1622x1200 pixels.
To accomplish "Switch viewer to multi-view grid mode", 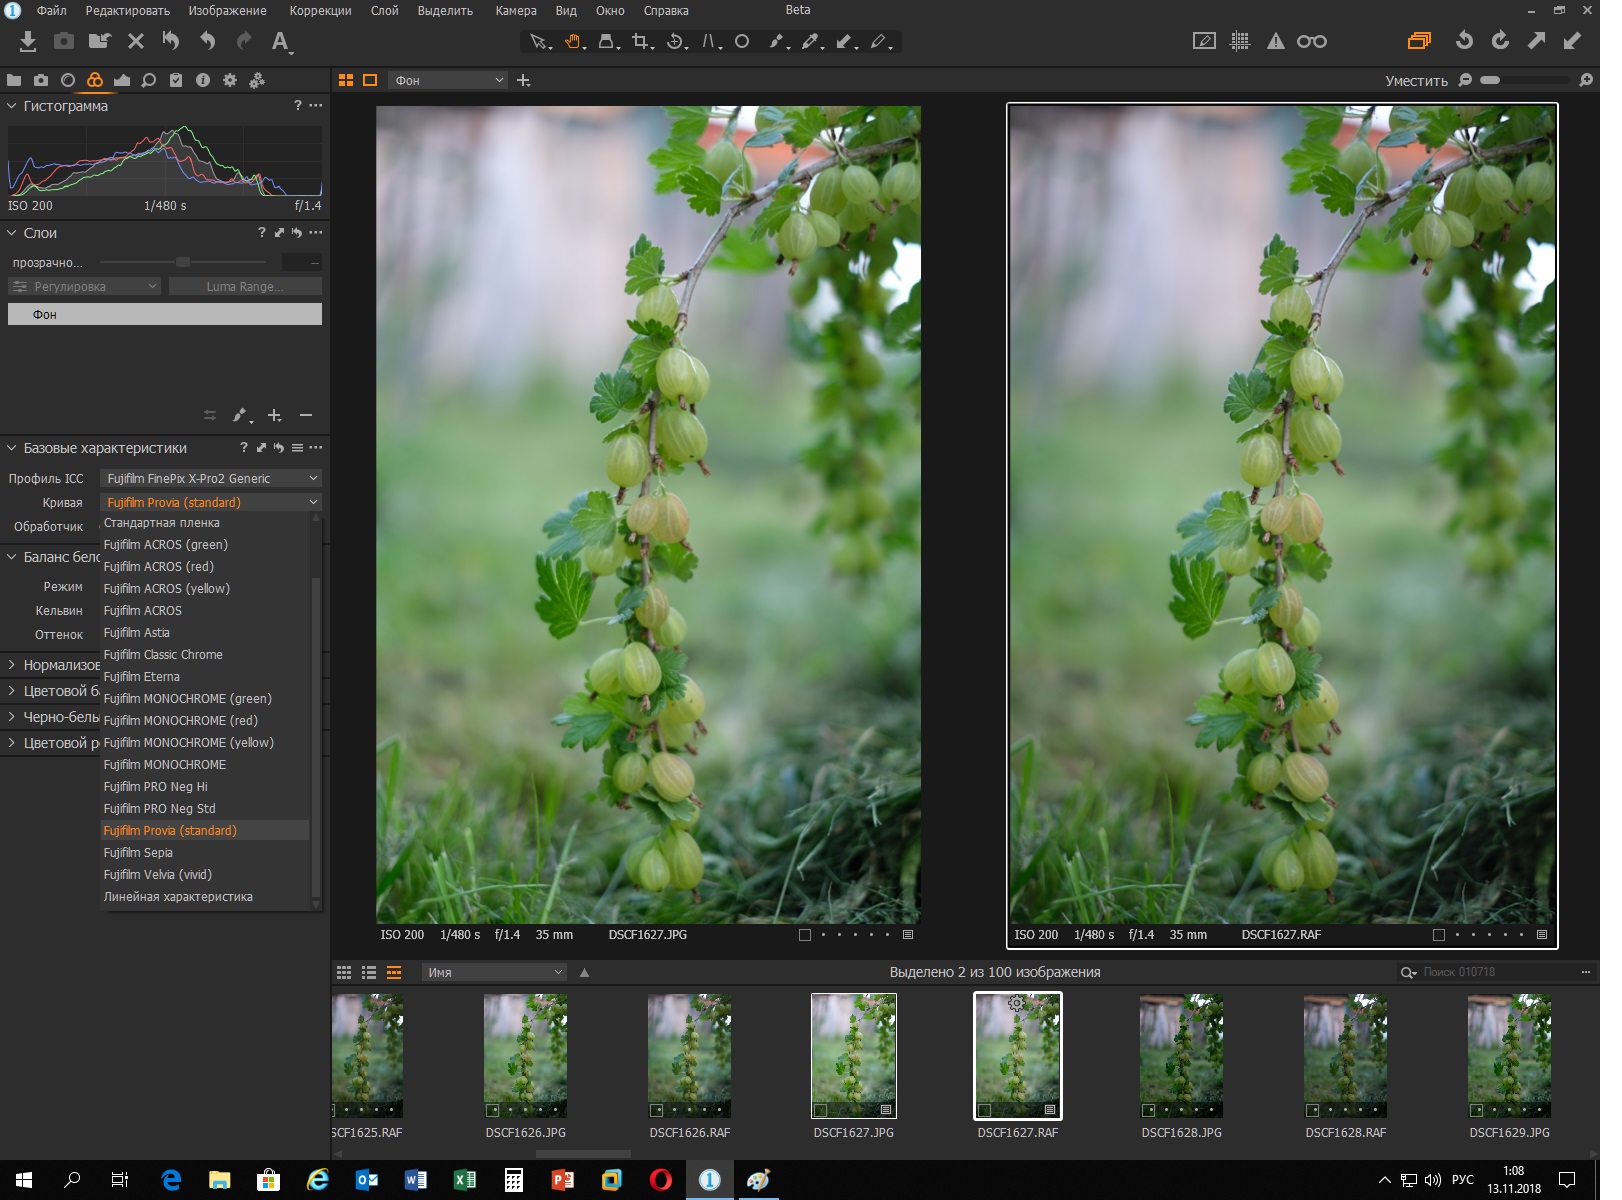I will (346, 80).
